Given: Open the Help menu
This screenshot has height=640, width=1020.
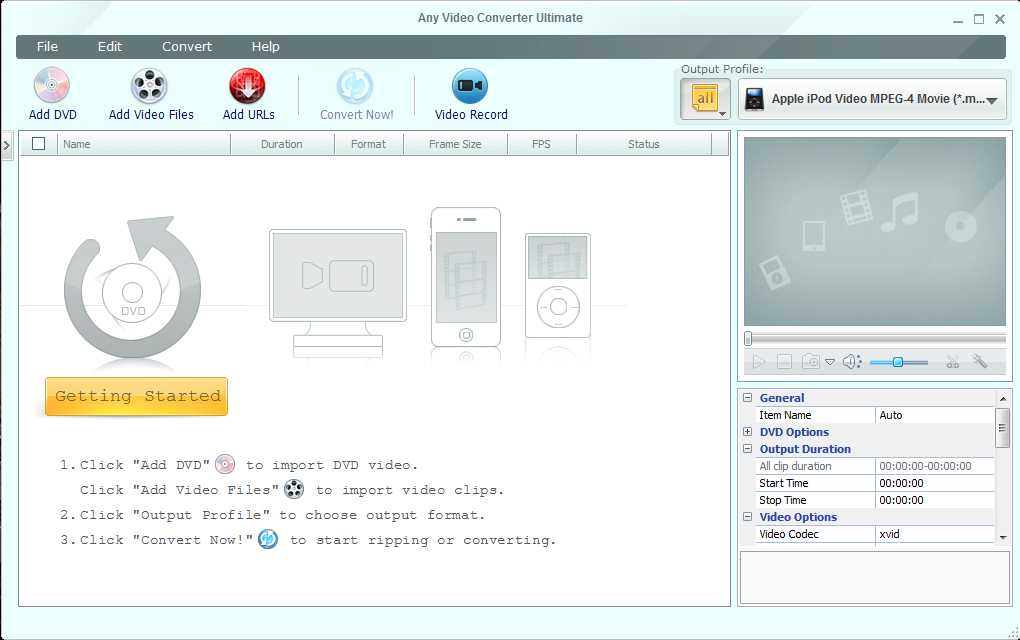Looking at the screenshot, I should (x=265, y=46).
